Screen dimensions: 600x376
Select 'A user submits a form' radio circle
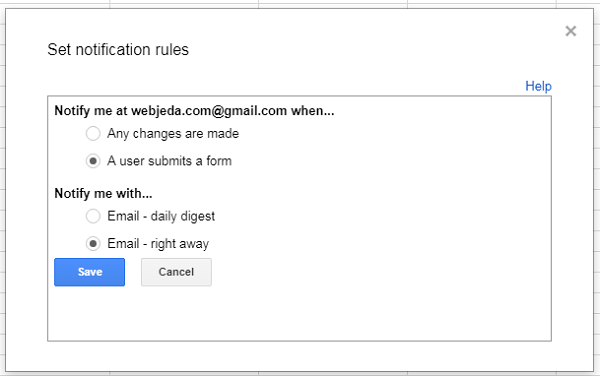coord(93,161)
